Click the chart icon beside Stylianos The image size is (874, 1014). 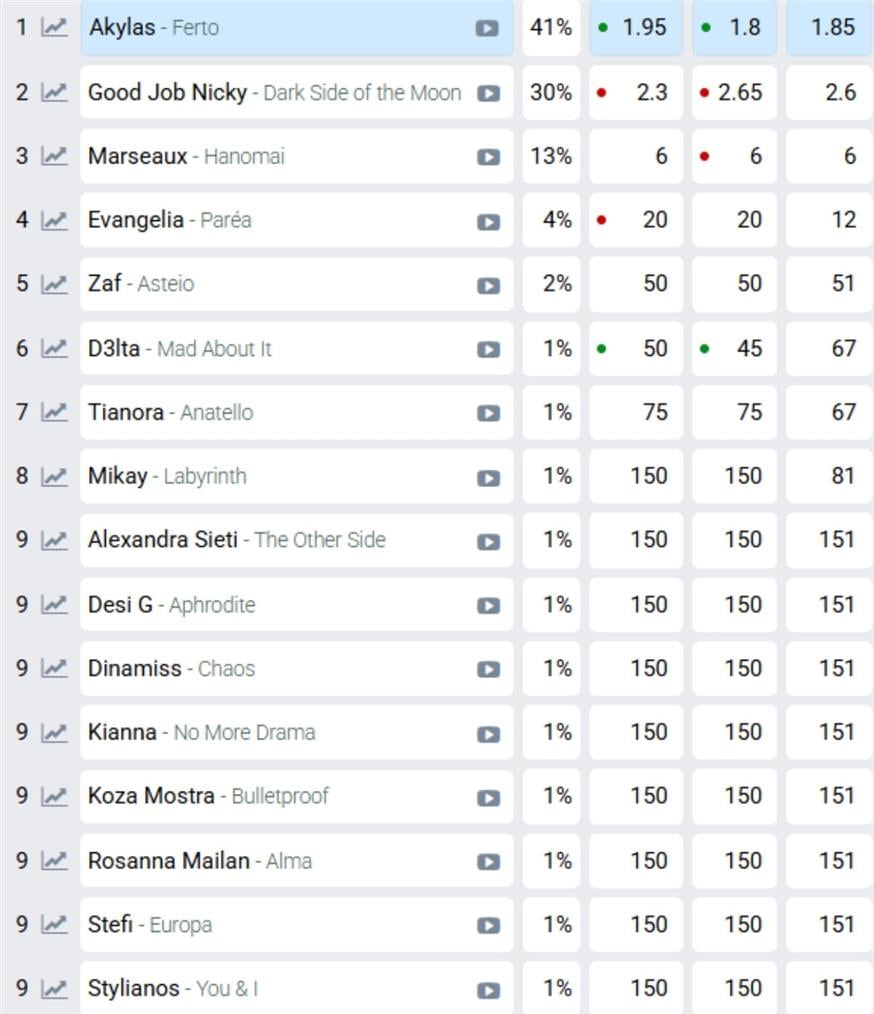pyautogui.click(x=54, y=989)
